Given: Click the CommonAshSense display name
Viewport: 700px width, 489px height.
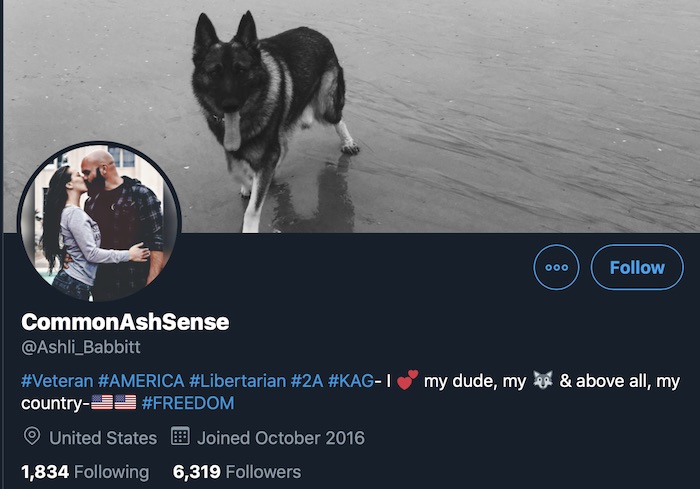Looking at the screenshot, I should [x=125, y=322].
